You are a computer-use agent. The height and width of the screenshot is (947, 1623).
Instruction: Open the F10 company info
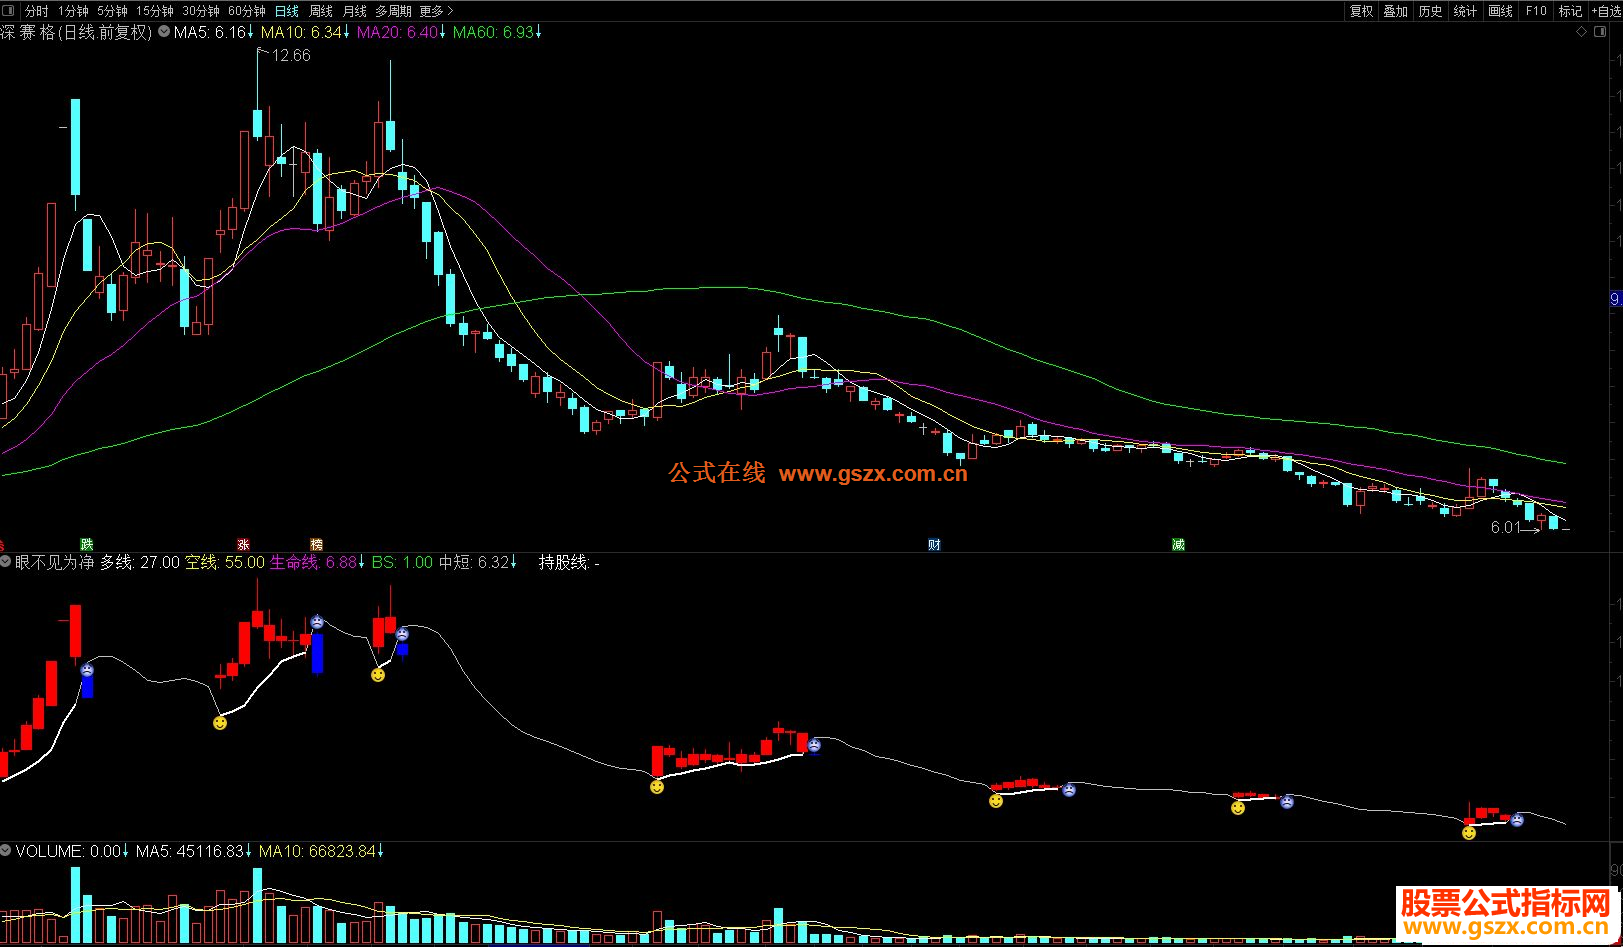1536,11
